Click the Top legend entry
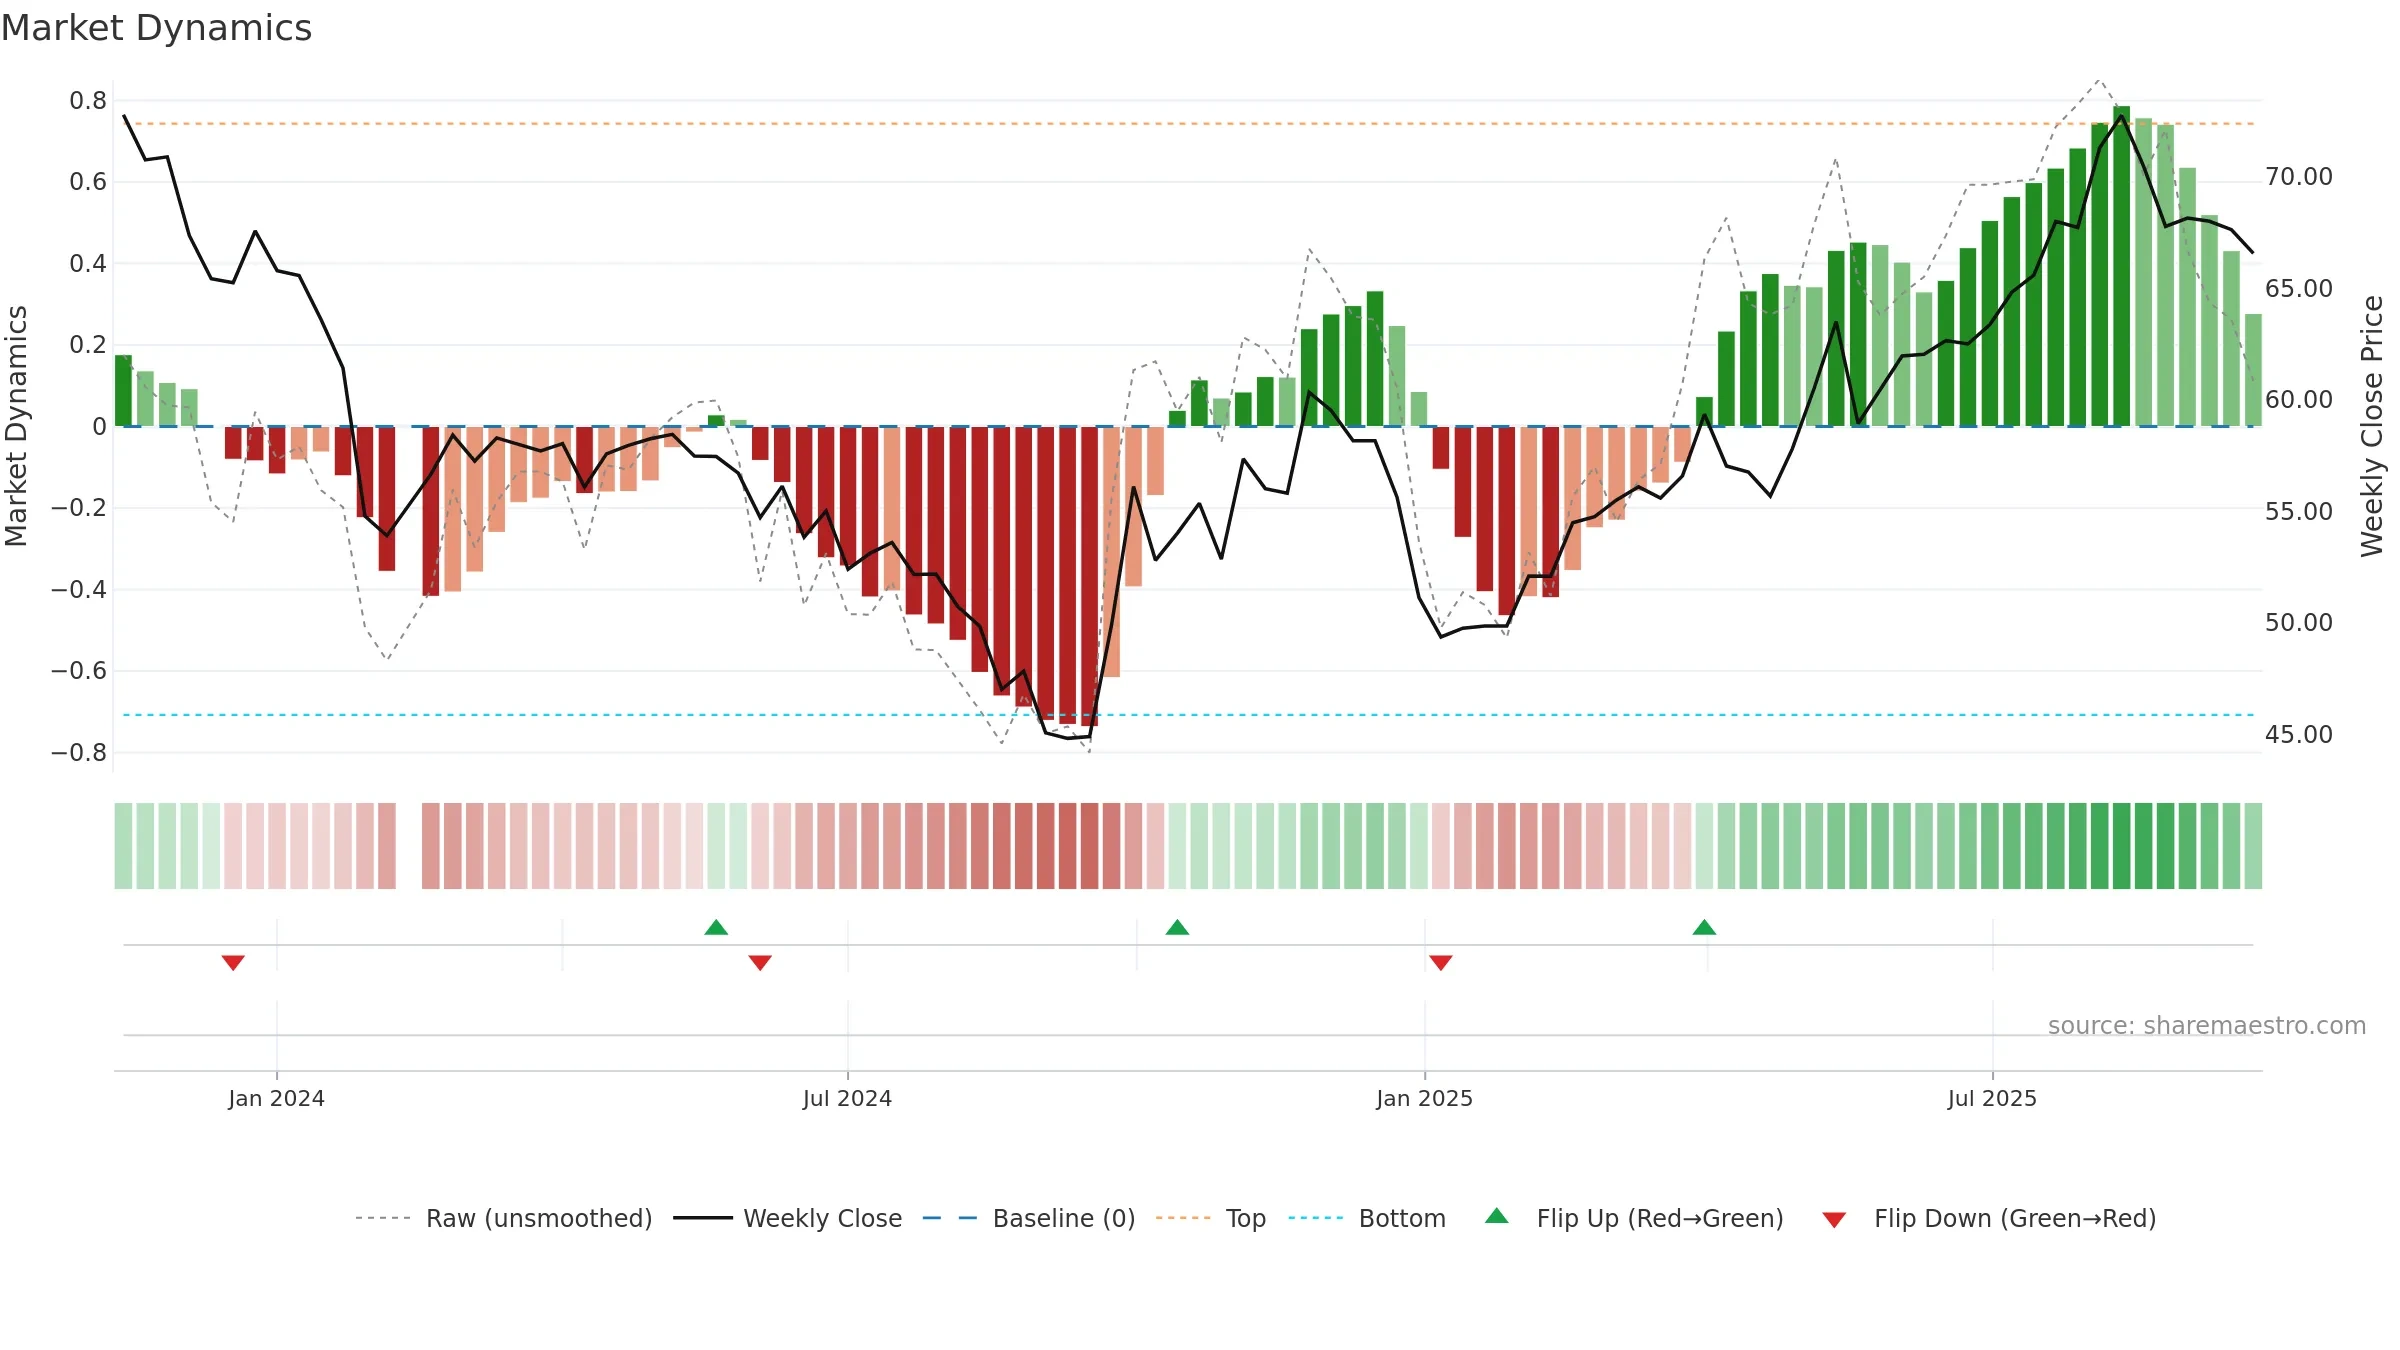This screenshot has height=1350, width=2400. click(1211, 1219)
